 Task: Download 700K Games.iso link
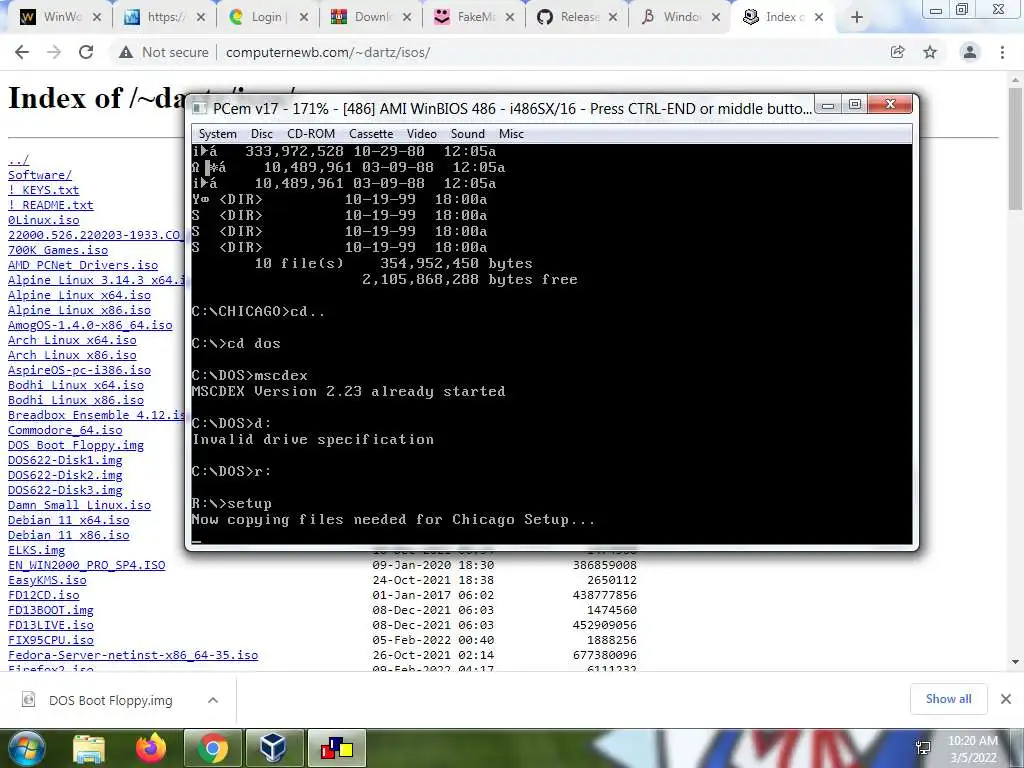[57, 250]
